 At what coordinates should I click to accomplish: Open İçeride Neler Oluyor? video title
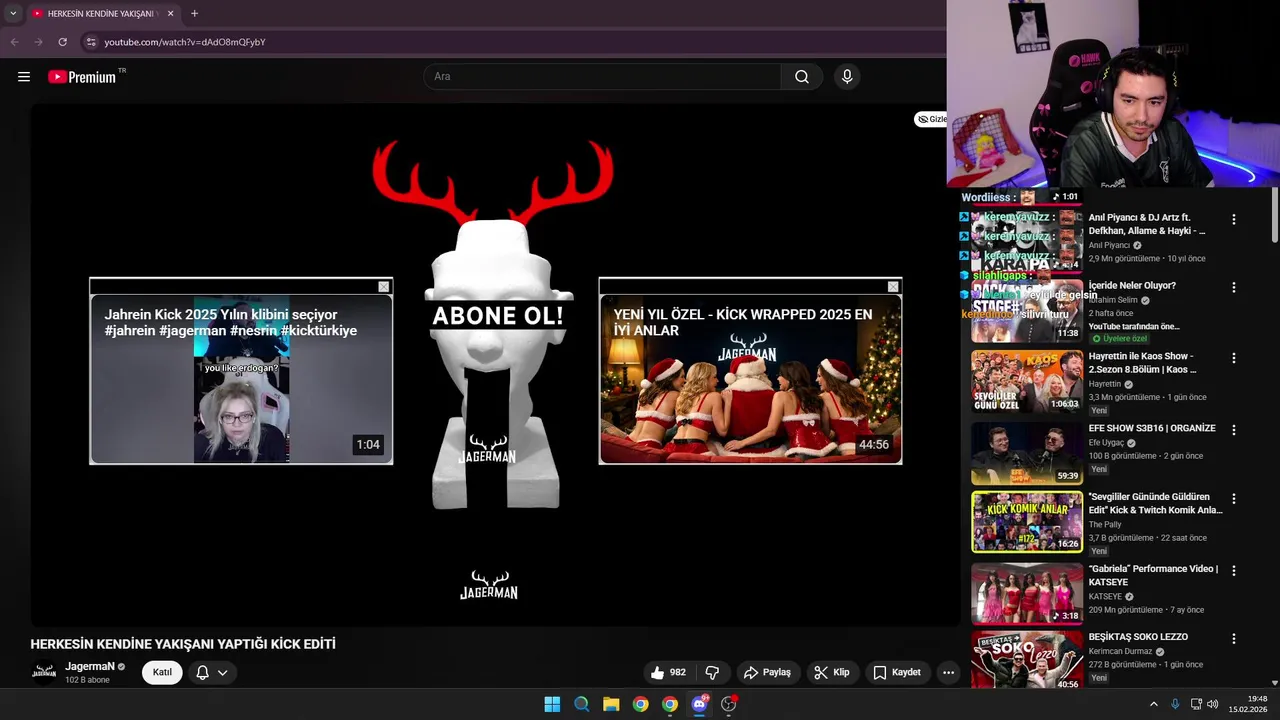point(1132,286)
